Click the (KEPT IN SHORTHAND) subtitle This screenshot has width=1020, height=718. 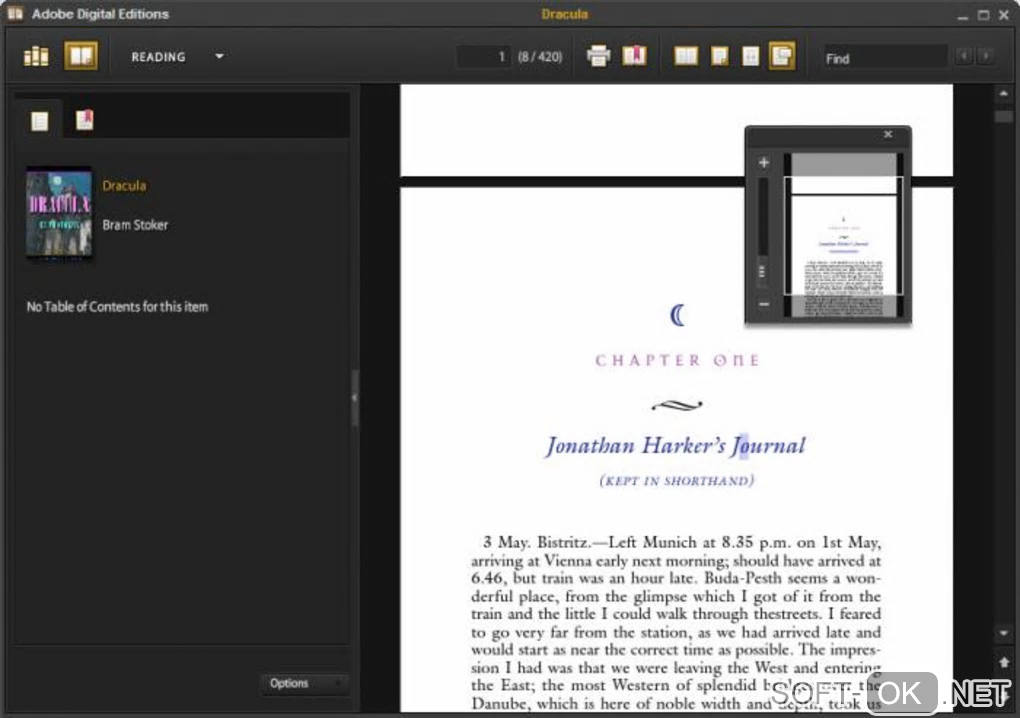coord(677,481)
